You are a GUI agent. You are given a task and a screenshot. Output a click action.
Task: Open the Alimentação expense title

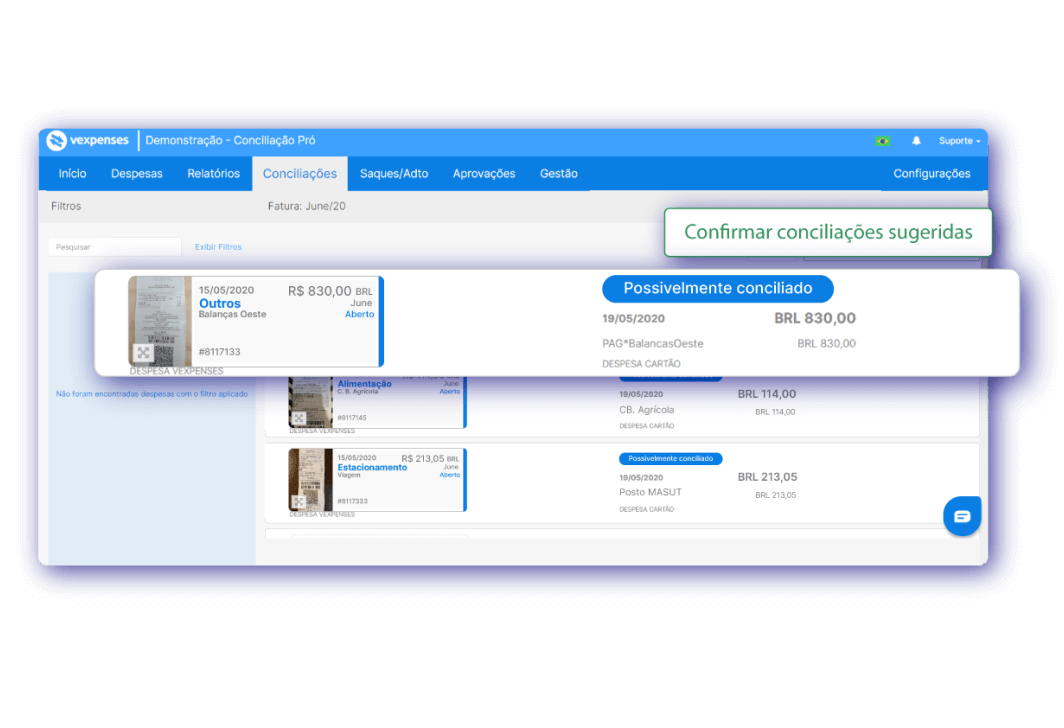pyautogui.click(x=364, y=384)
